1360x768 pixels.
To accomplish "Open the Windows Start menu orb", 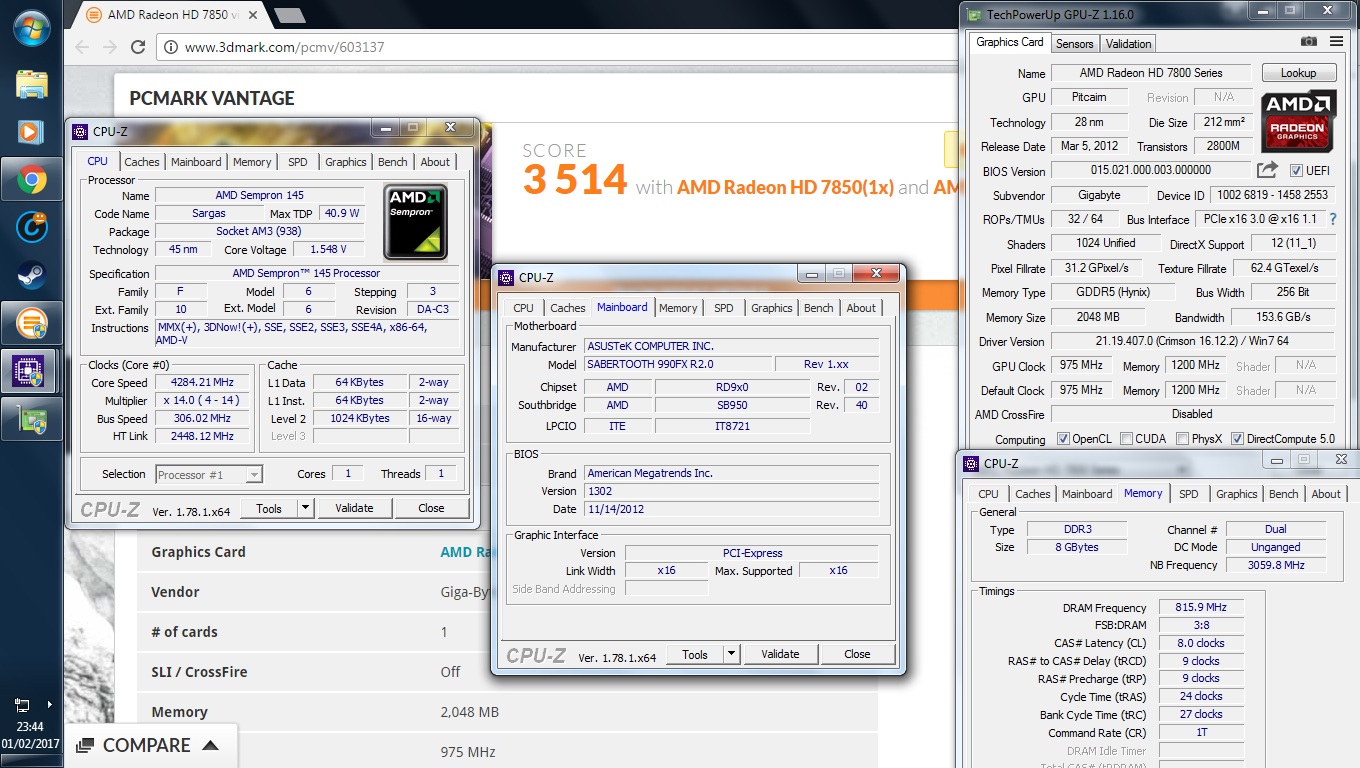I will pos(32,28).
